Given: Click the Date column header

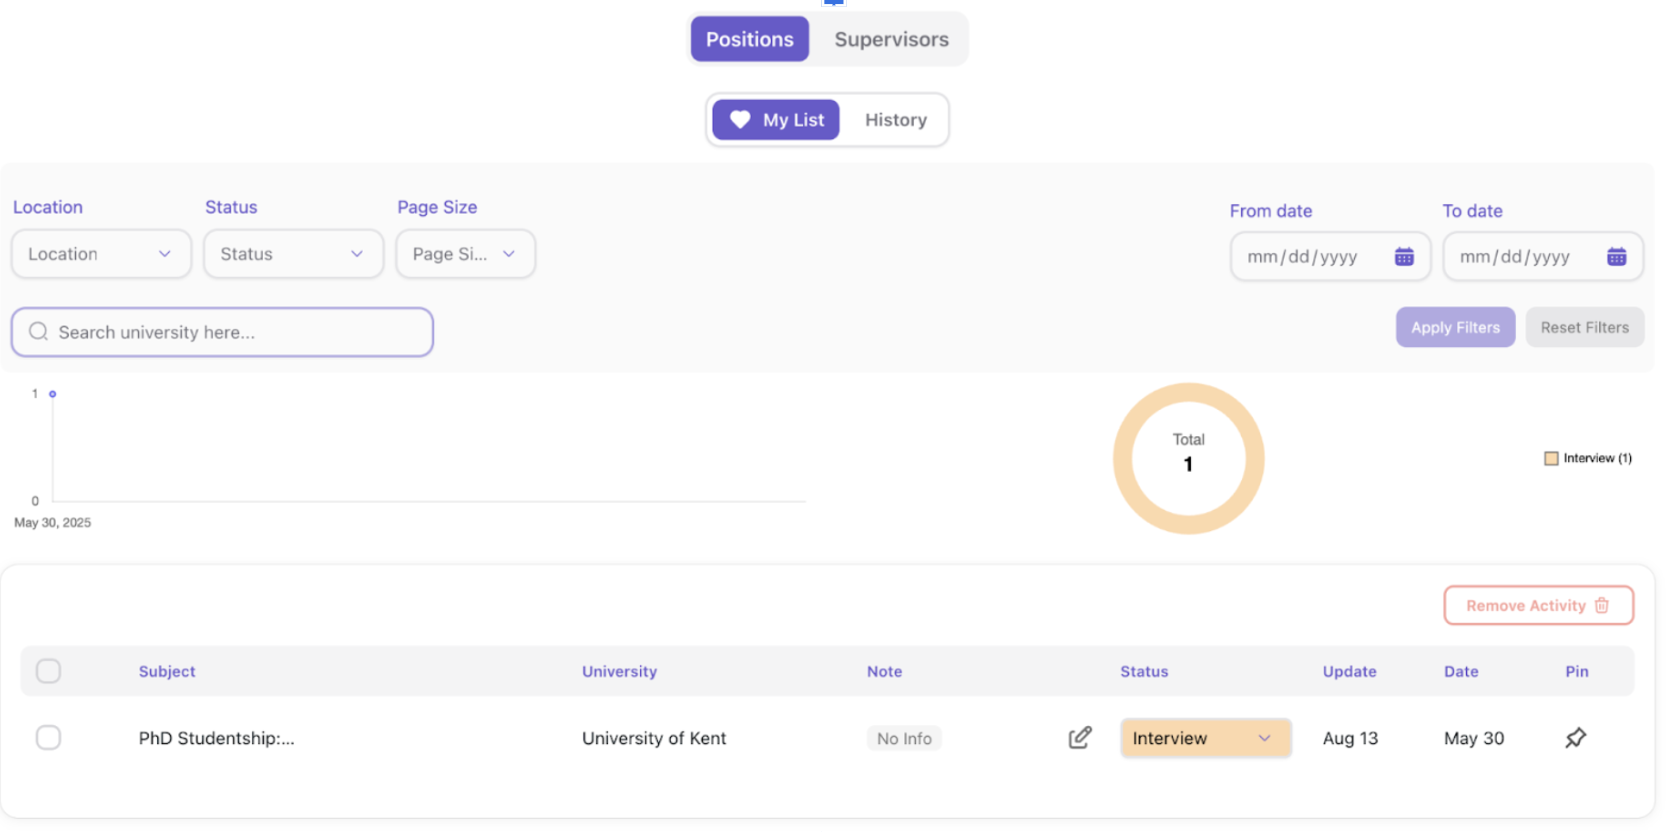Looking at the screenshot, I should click(x=1461, y=671).
